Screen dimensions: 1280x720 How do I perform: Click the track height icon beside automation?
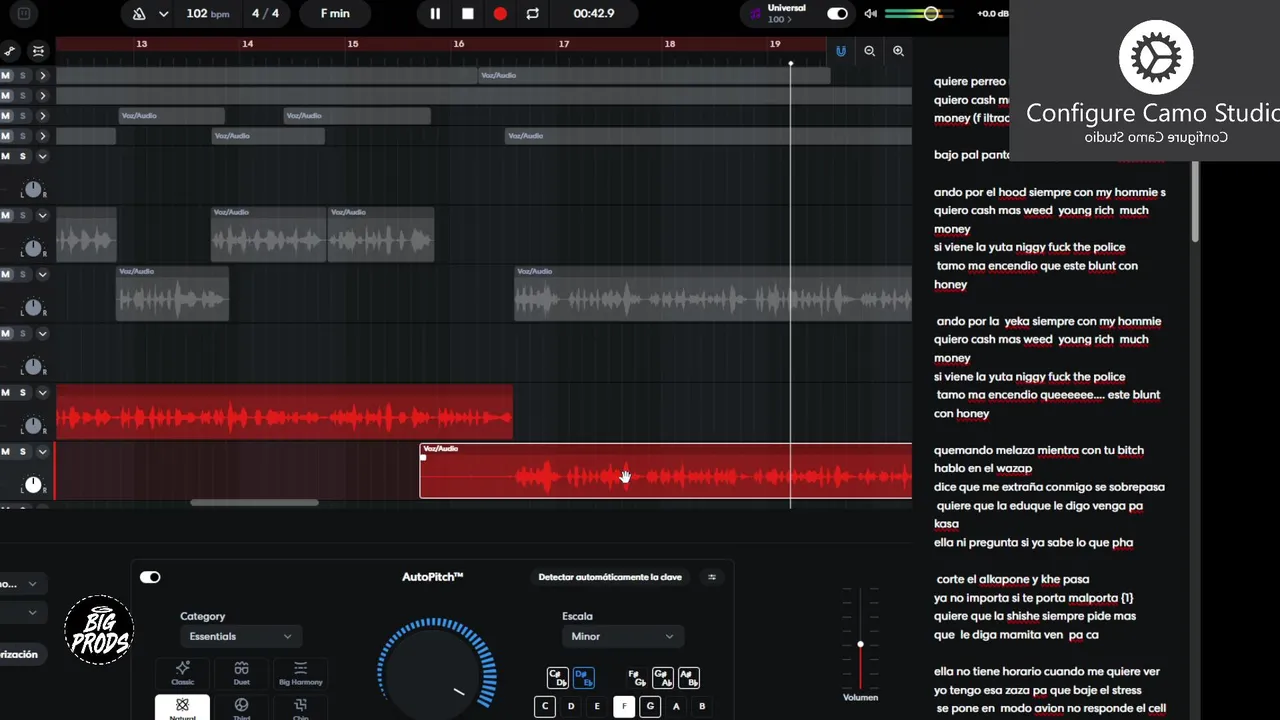click(38, 51)
